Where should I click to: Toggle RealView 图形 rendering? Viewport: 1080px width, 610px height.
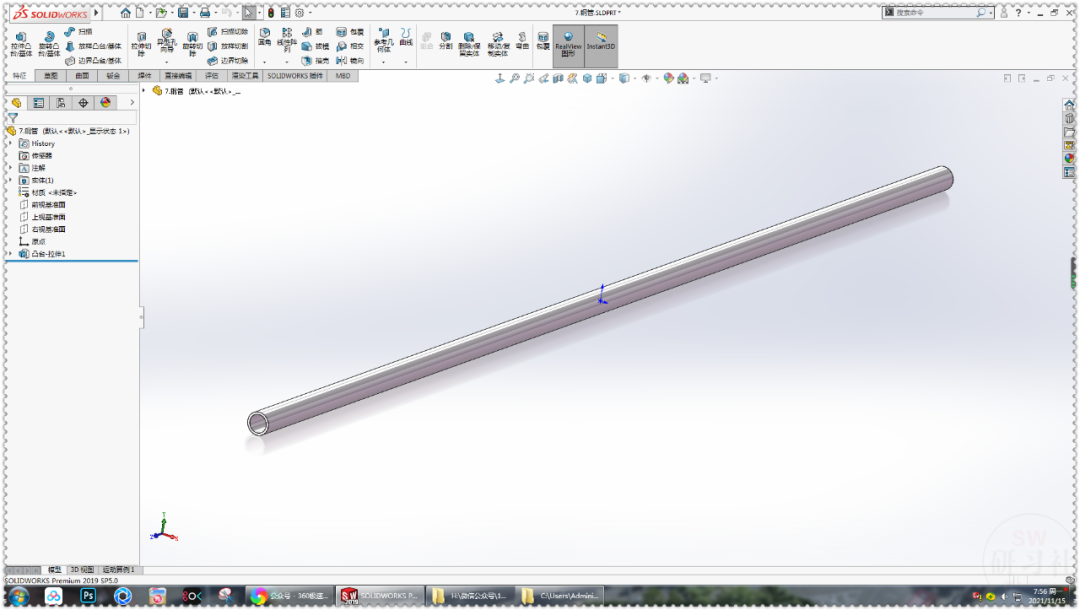coord(569,43)
